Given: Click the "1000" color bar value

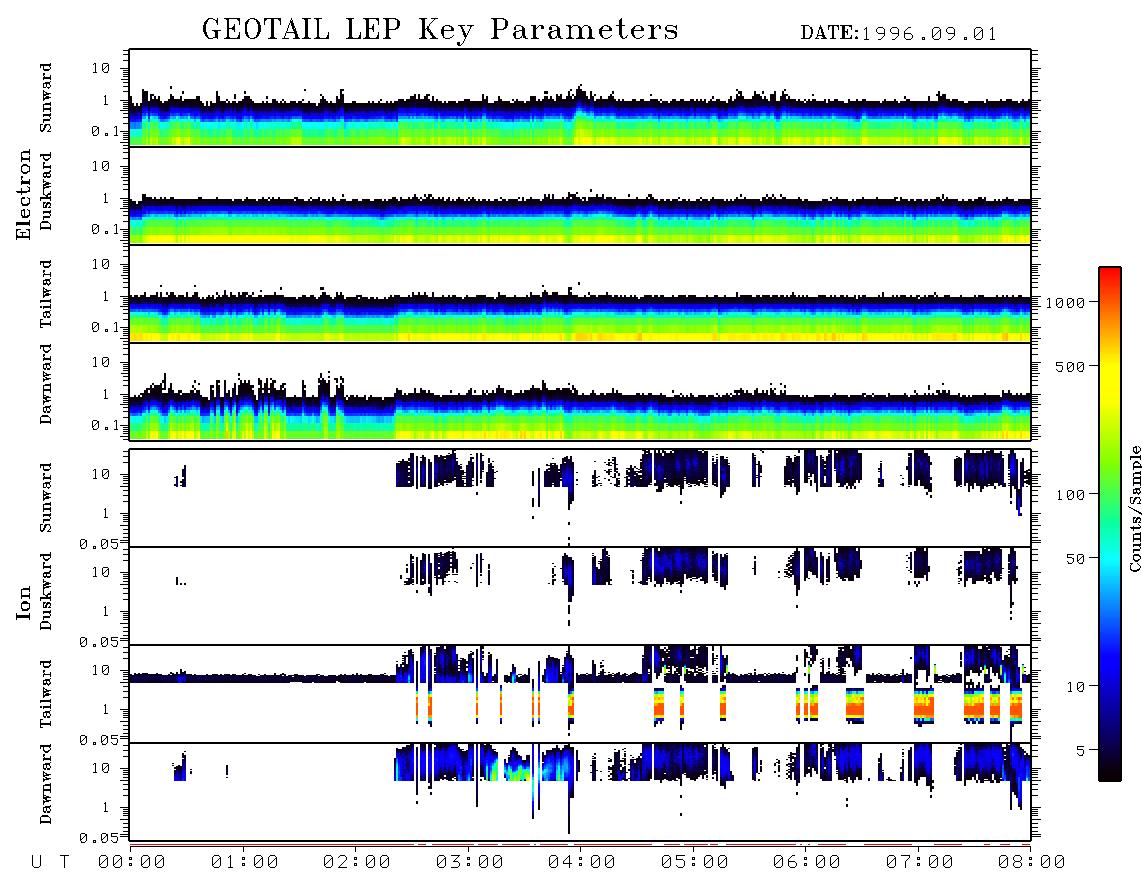Looking at the screenshot, I should 1065,302.
